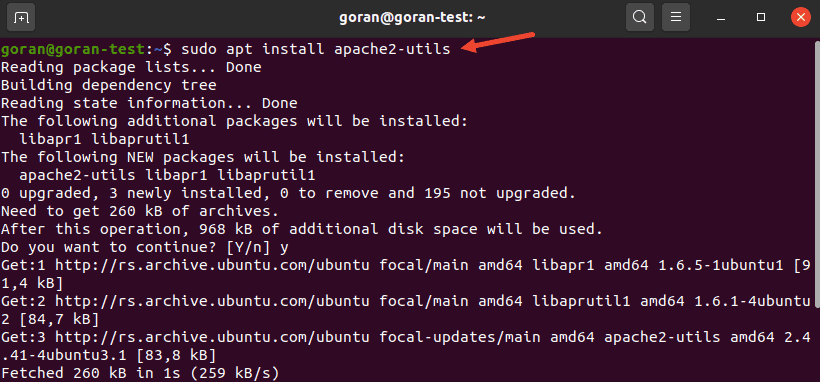Screen dimensions: 820x382
Task: Click the Reading package lists... Done line
Action: point(131,68)
